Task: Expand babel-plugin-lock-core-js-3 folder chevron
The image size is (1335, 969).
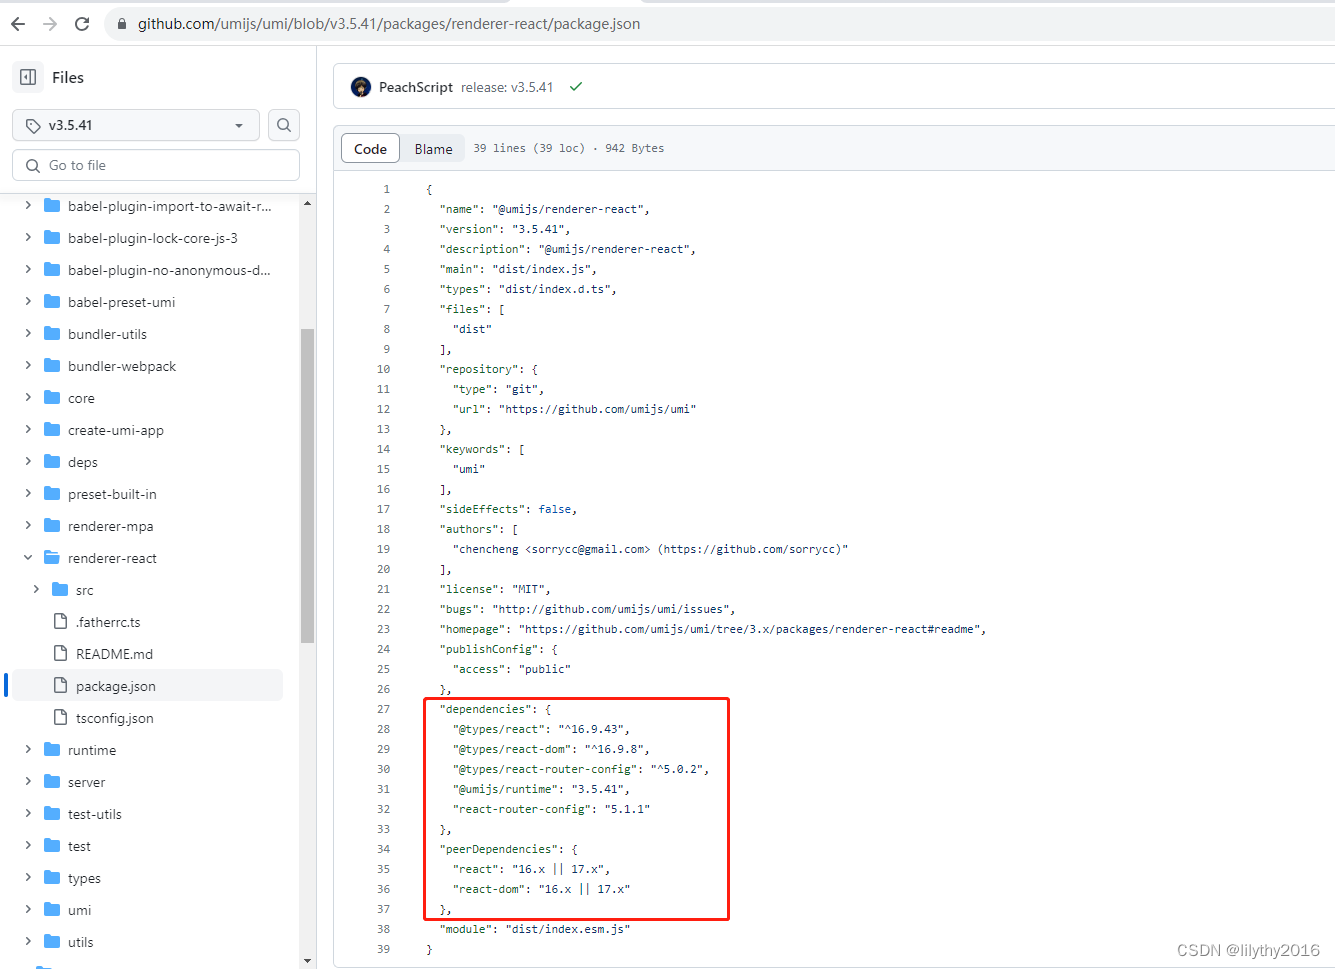Action: (x=28, y=238)
